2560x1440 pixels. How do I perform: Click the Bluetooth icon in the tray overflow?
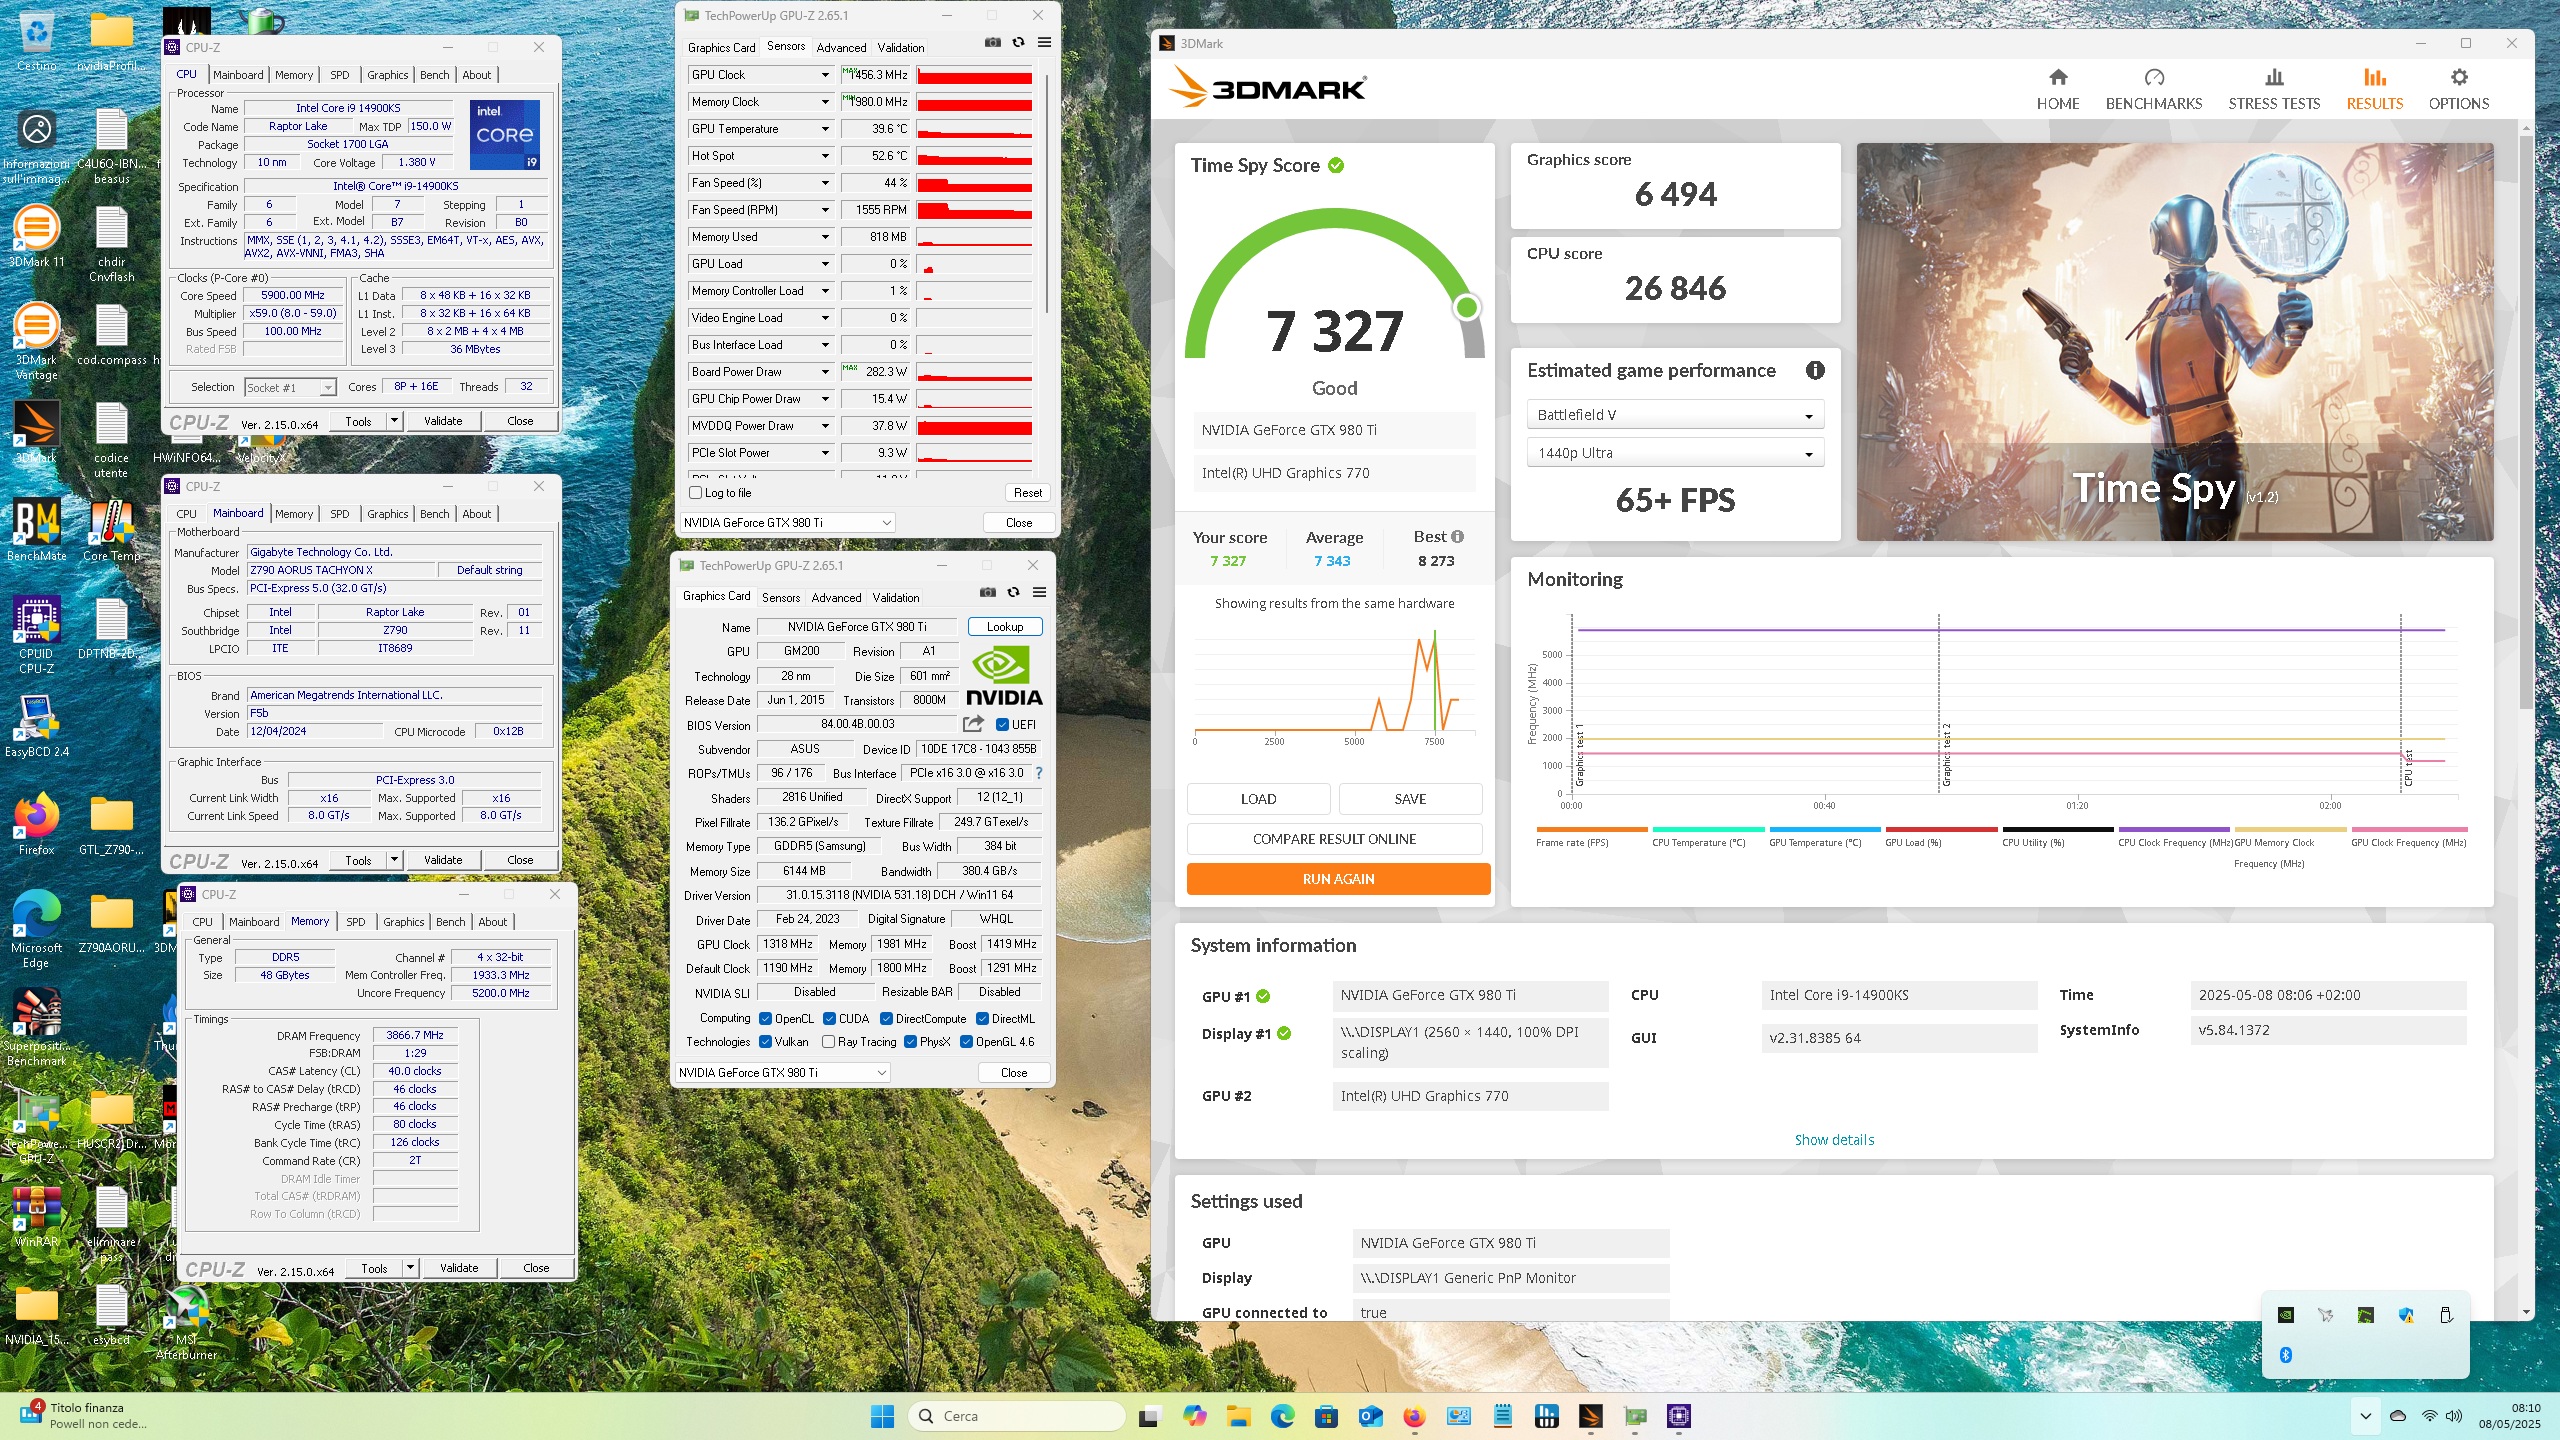click(x=2285, y=1355)
